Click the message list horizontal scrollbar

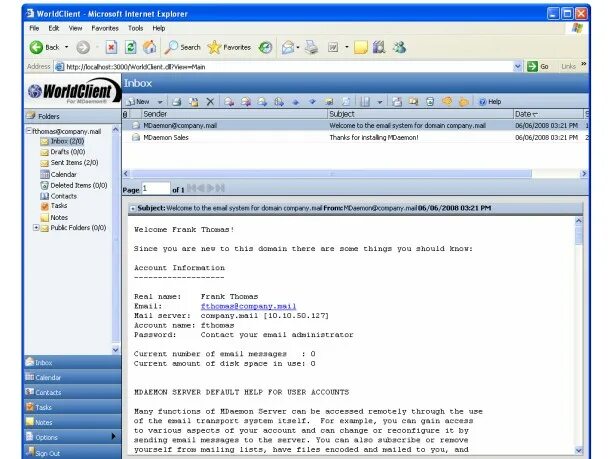(331, 173)
